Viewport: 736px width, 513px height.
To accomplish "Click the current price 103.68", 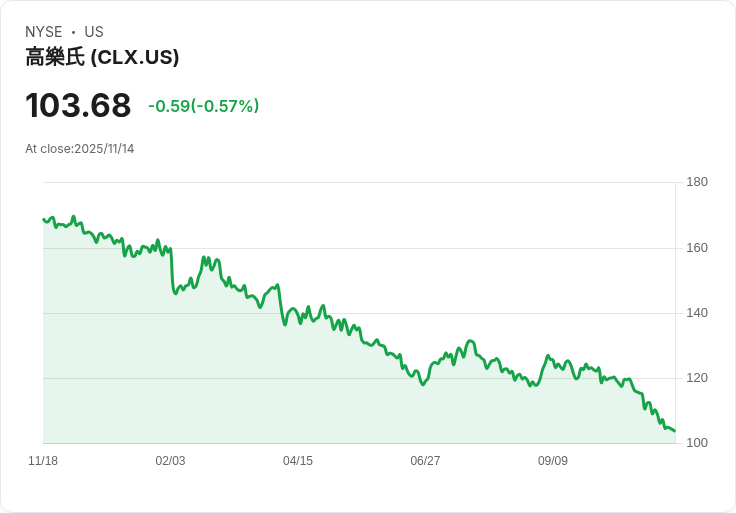I will [78, 105].
